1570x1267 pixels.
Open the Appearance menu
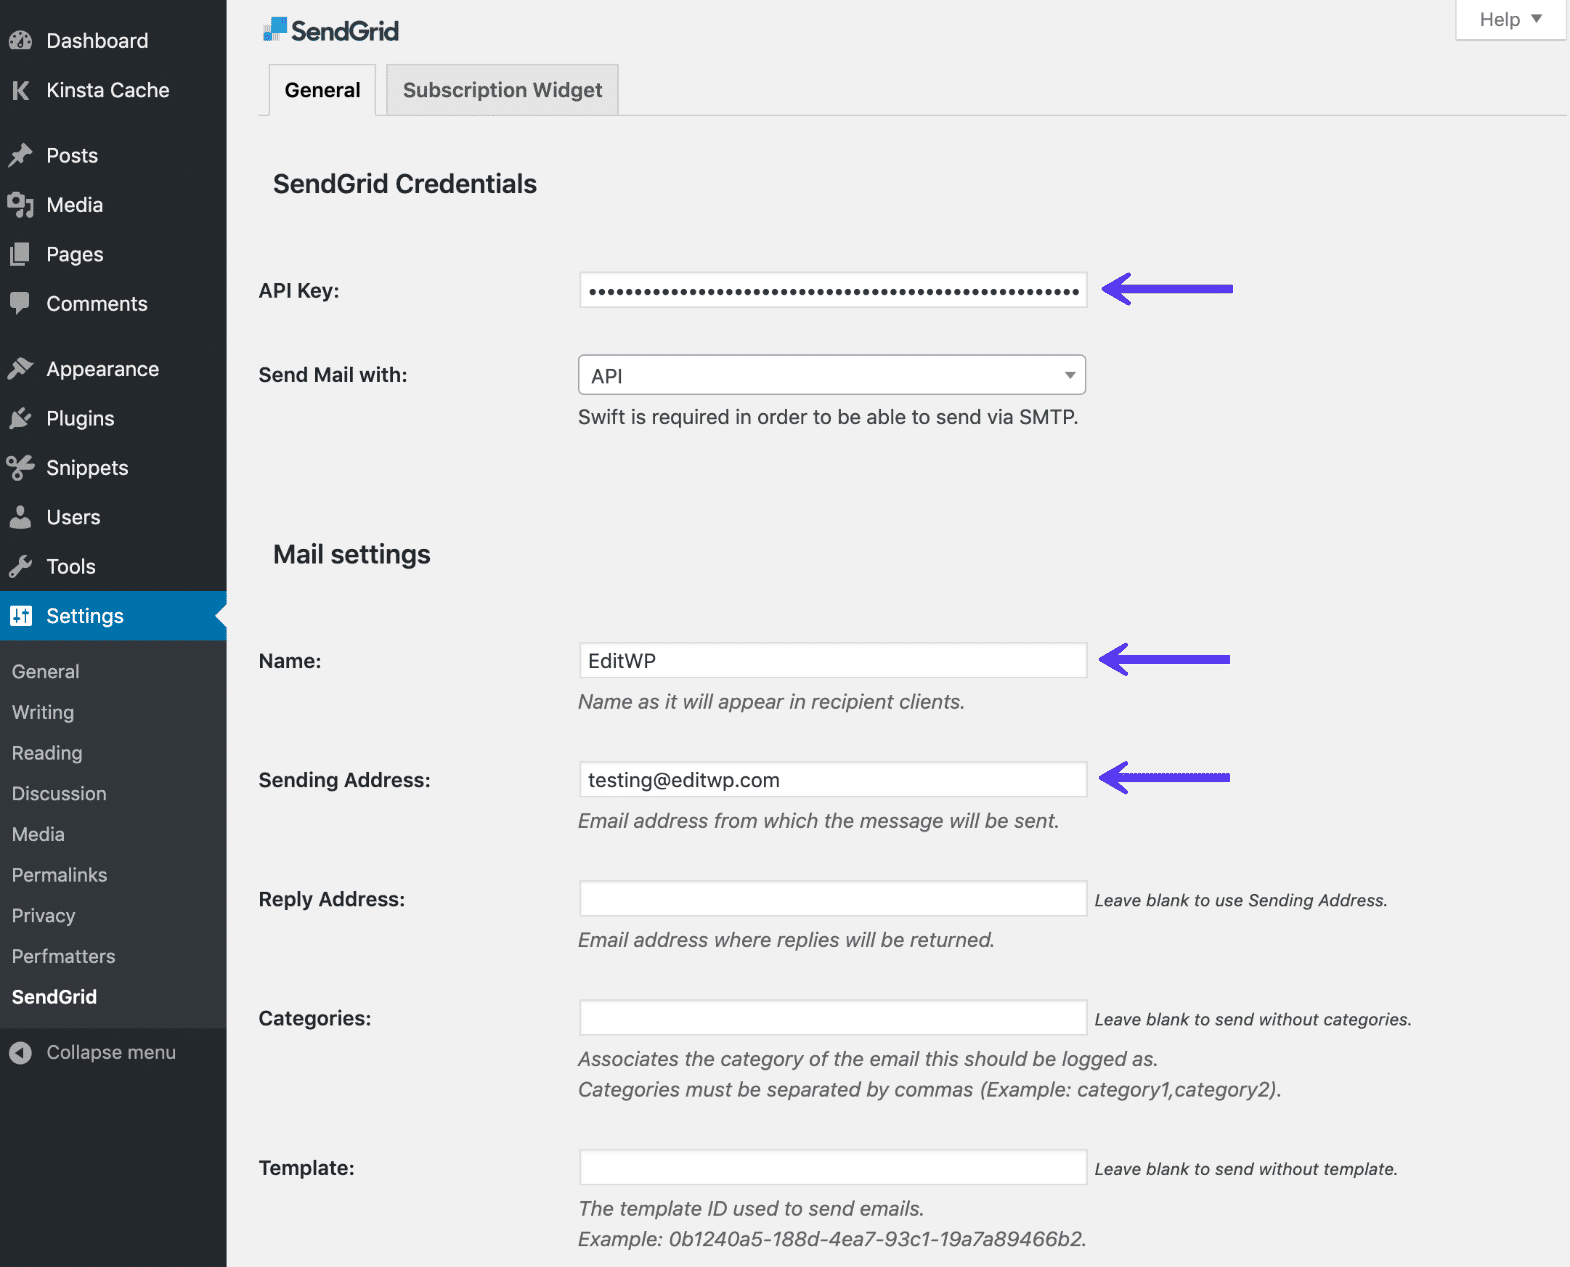coord(103,369)
